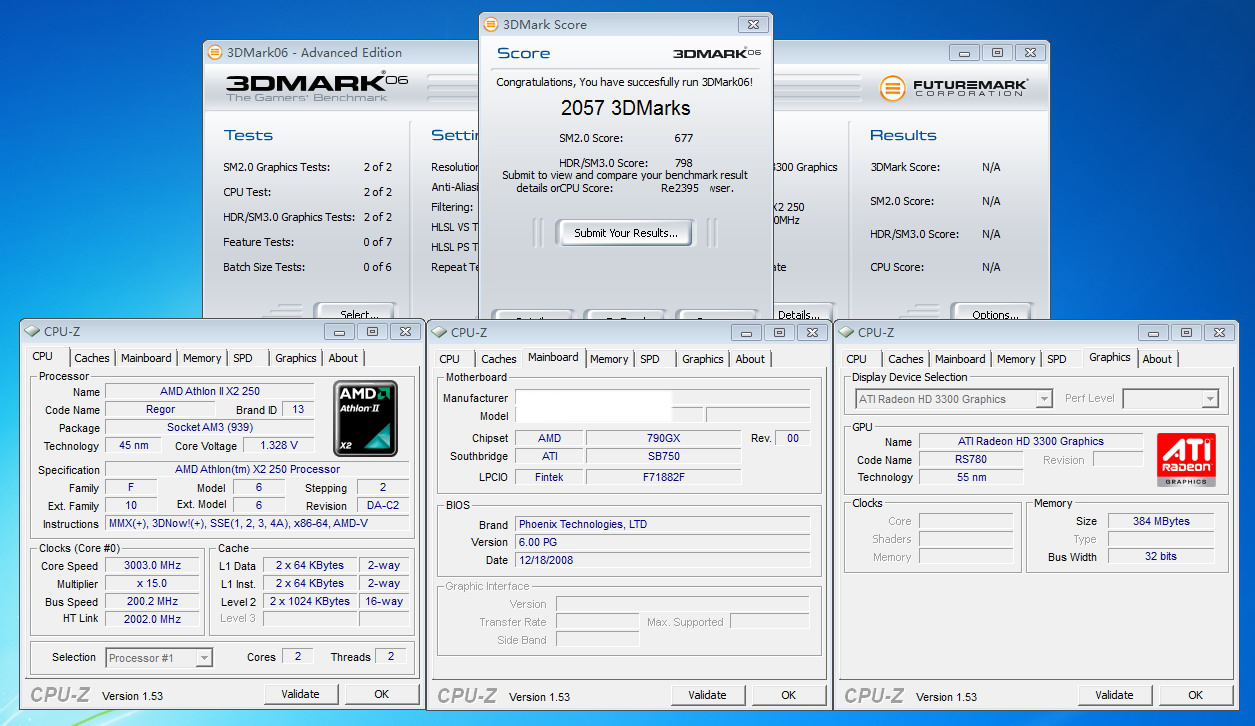
Task: Click the 3DMark Score dialog title icon
Action: coord(491,24)
